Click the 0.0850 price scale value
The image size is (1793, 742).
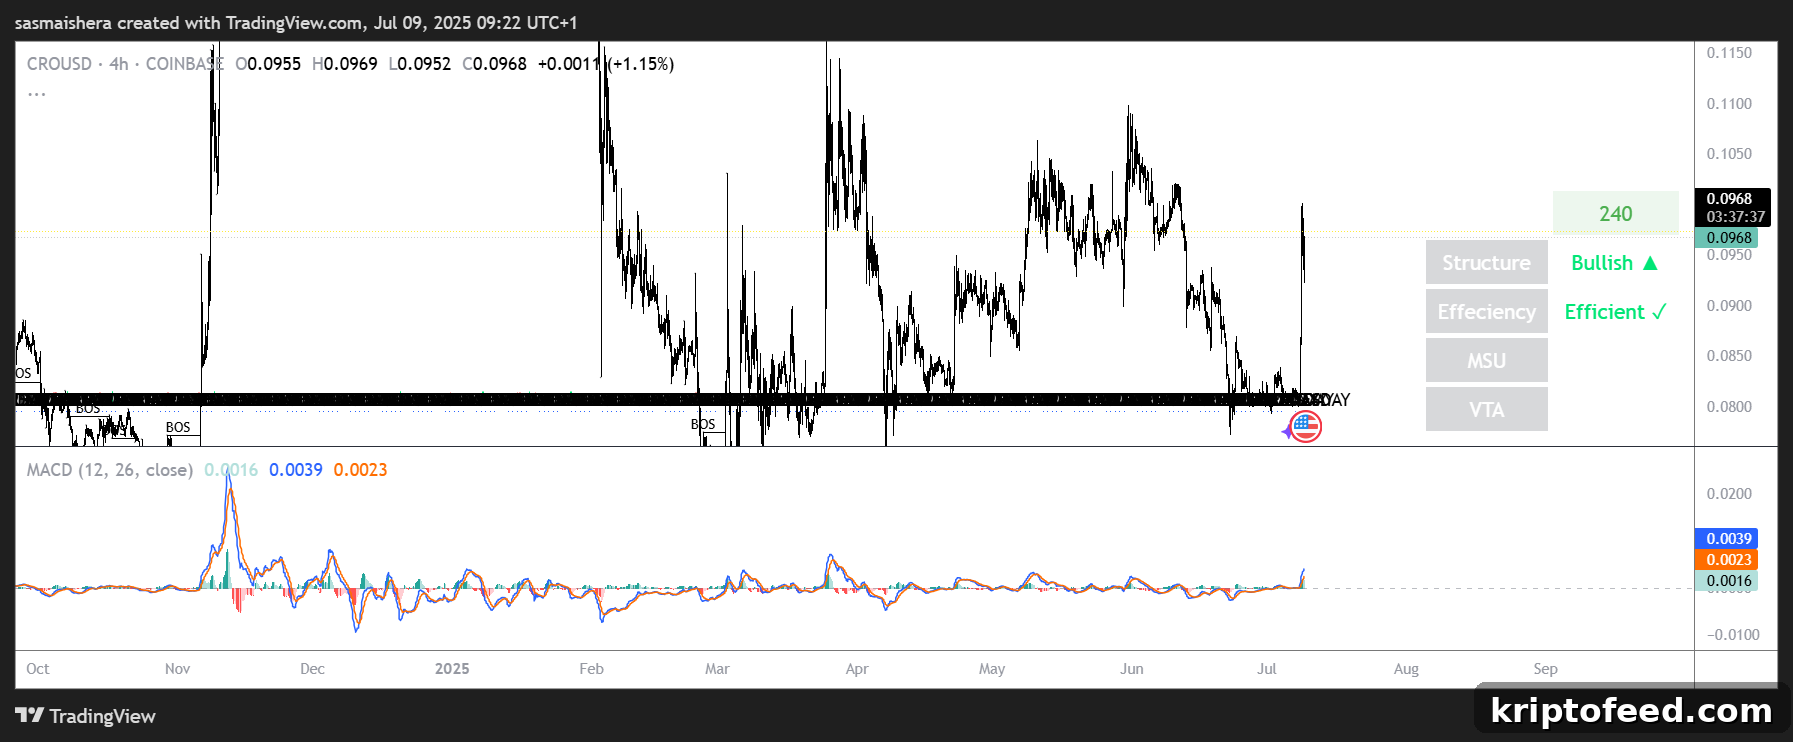(1729, 356)
